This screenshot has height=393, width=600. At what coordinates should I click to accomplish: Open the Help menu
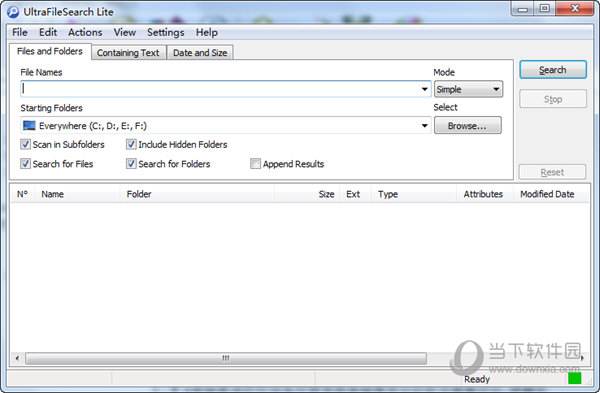[x=207, y=33]
